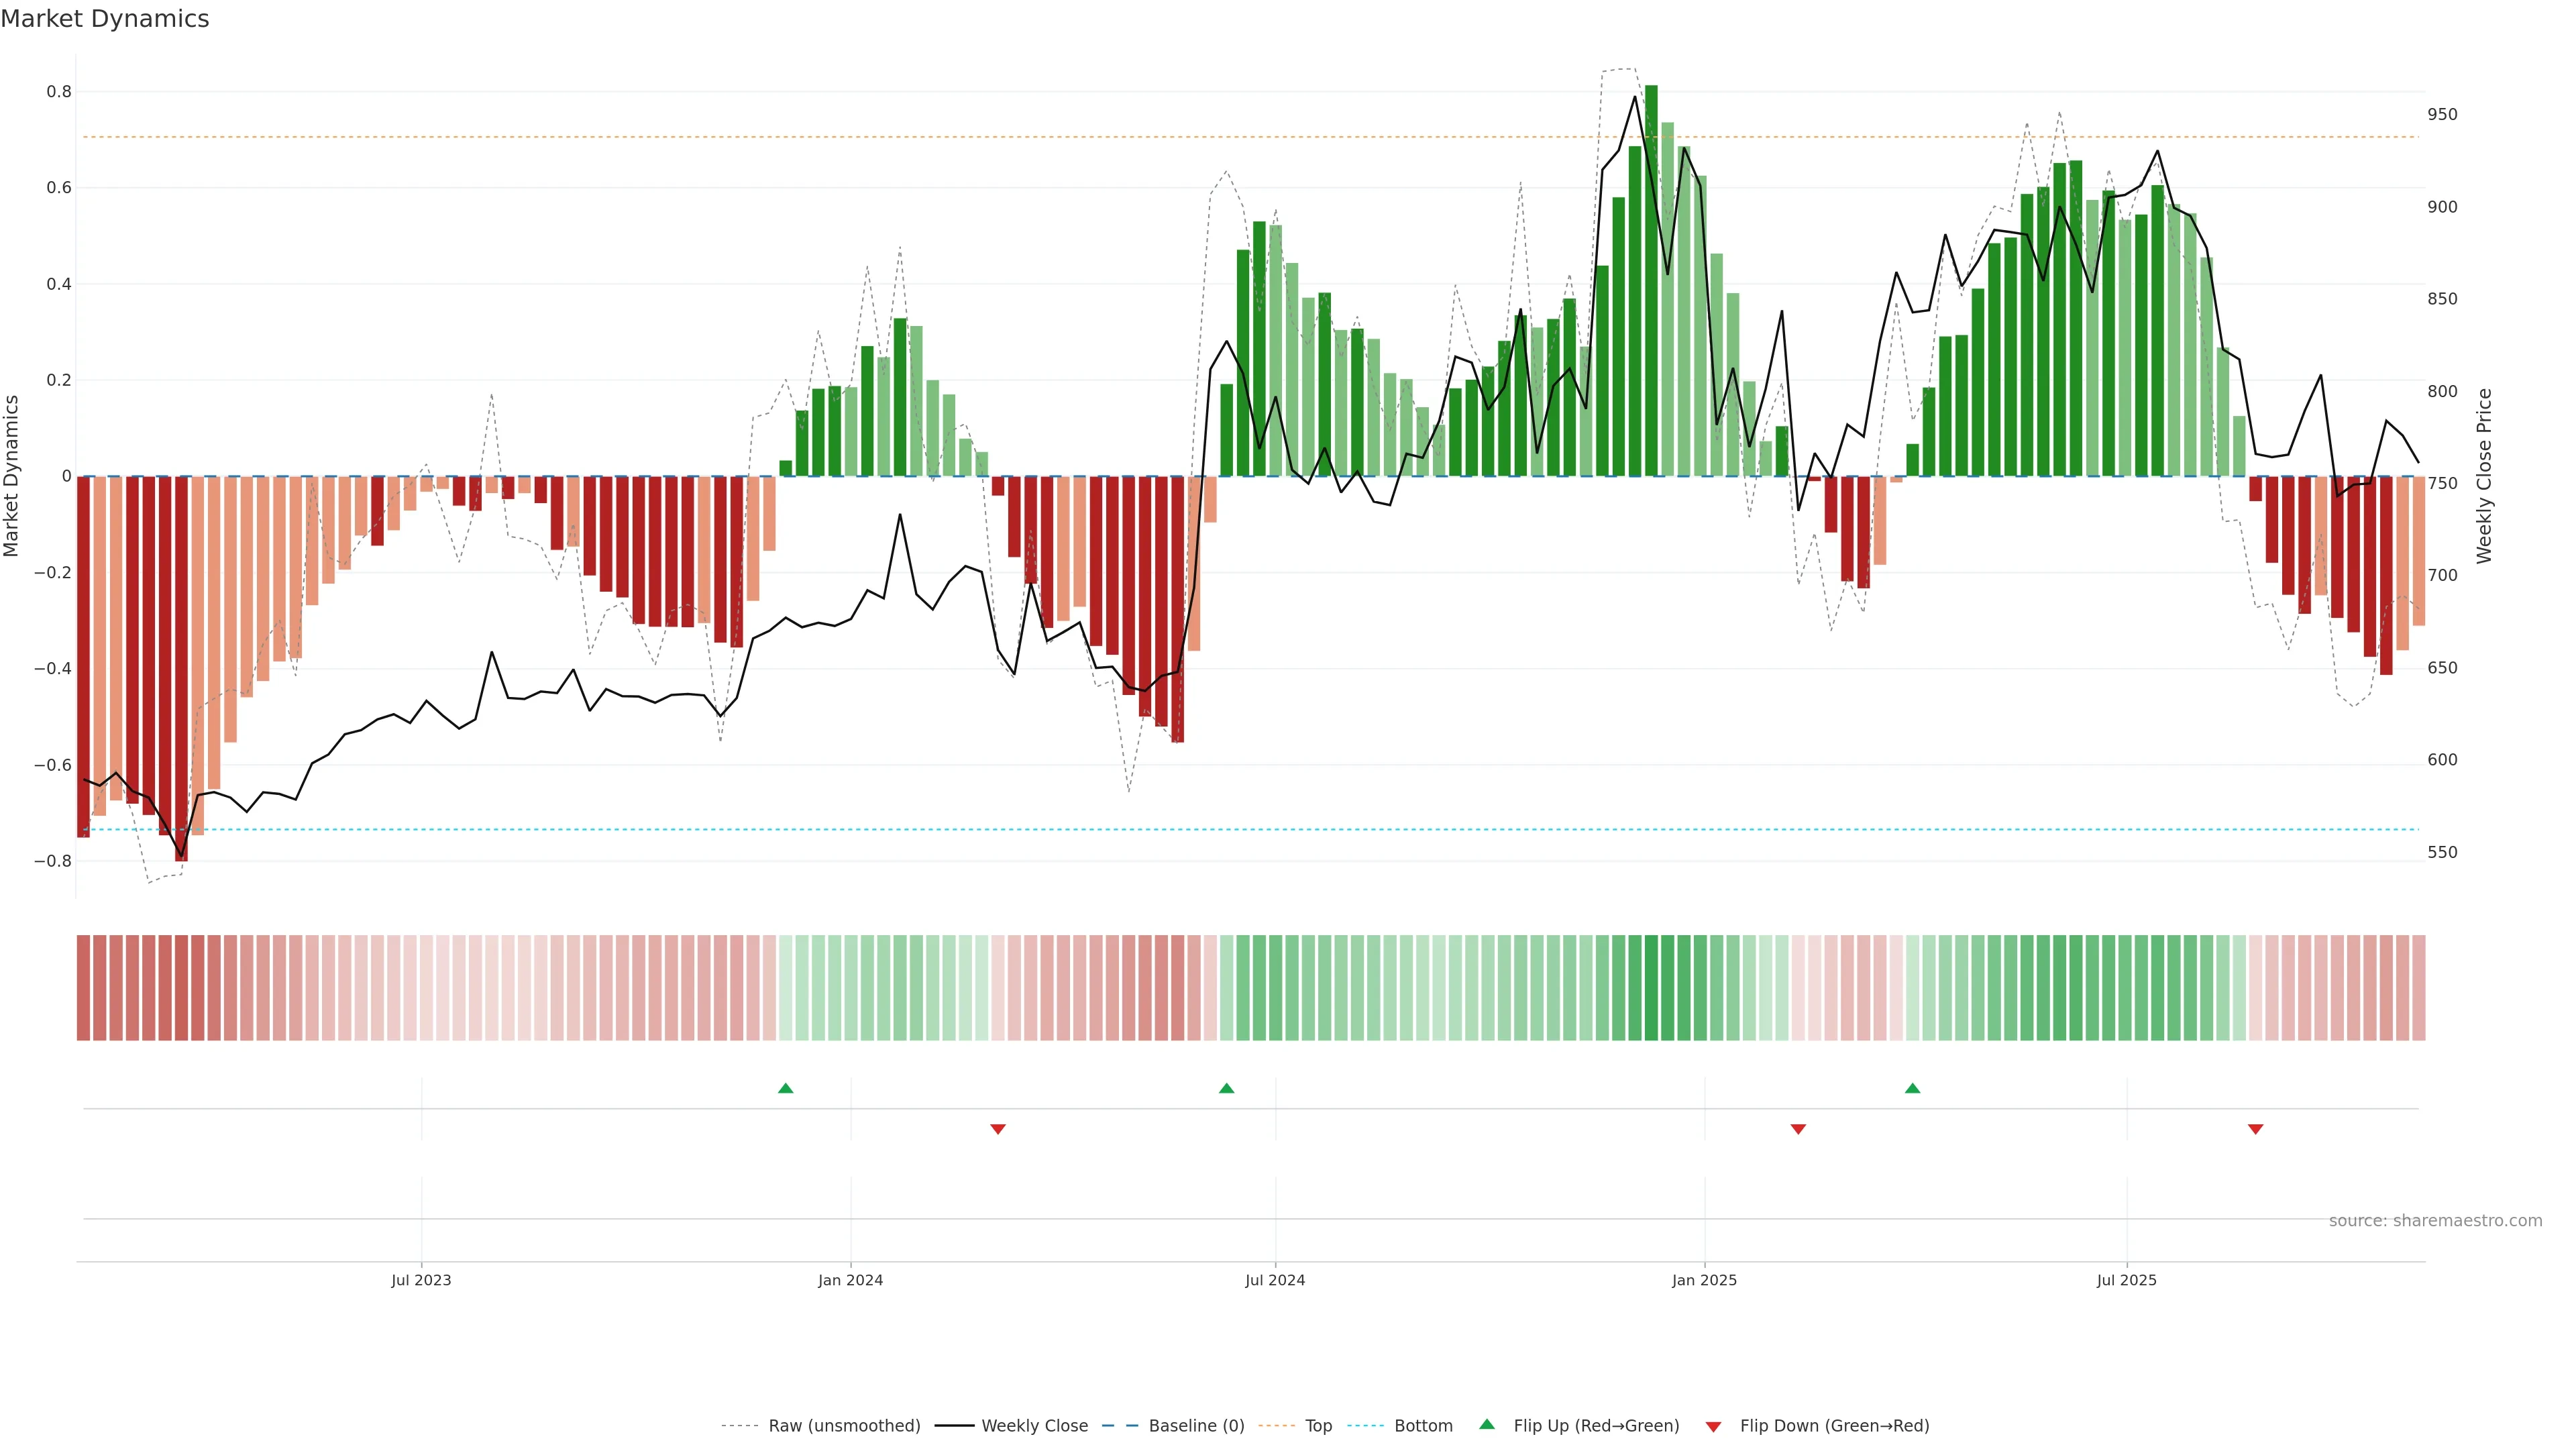Click the source sharemaestro.com text

(2435, 1221)
